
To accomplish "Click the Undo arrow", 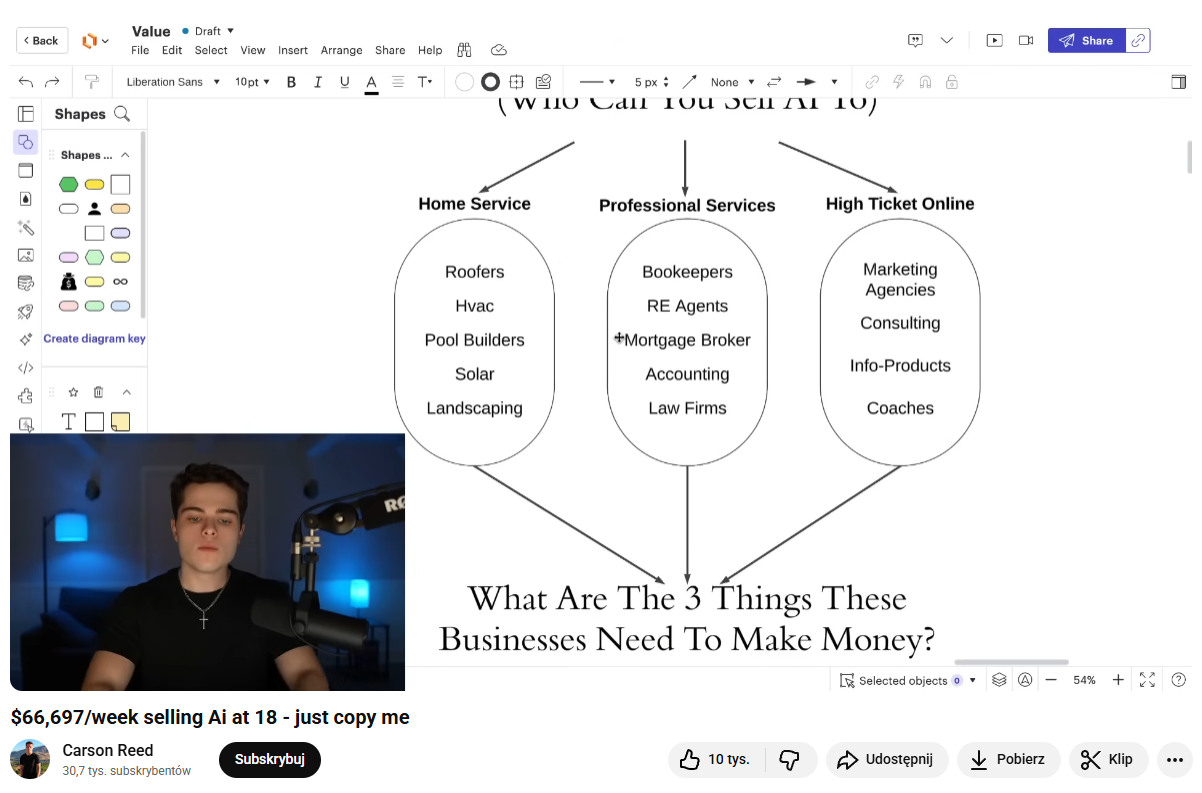I will (25, 82).
